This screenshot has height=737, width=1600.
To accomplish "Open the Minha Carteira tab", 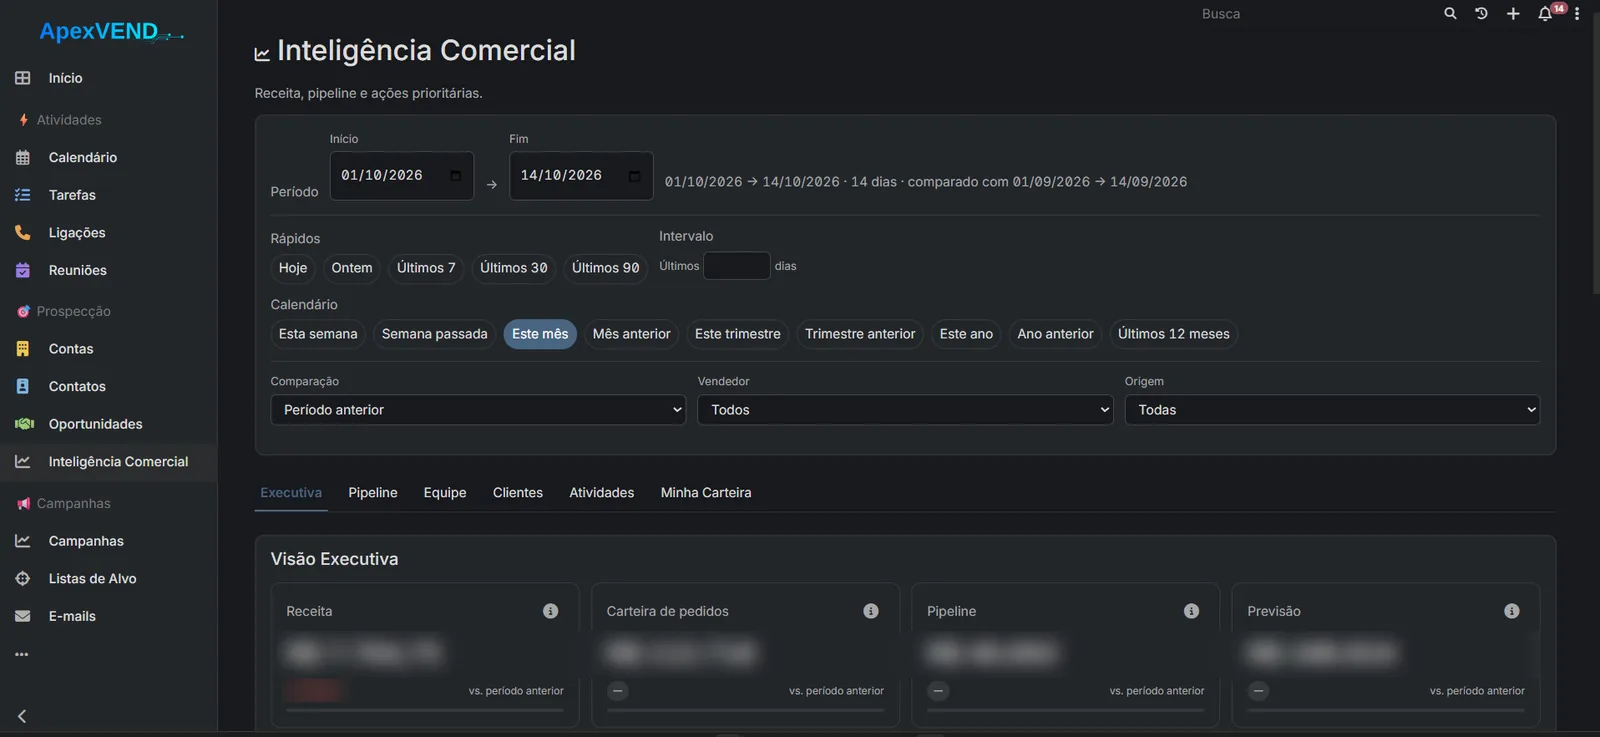I will click(x=706, y=493).
